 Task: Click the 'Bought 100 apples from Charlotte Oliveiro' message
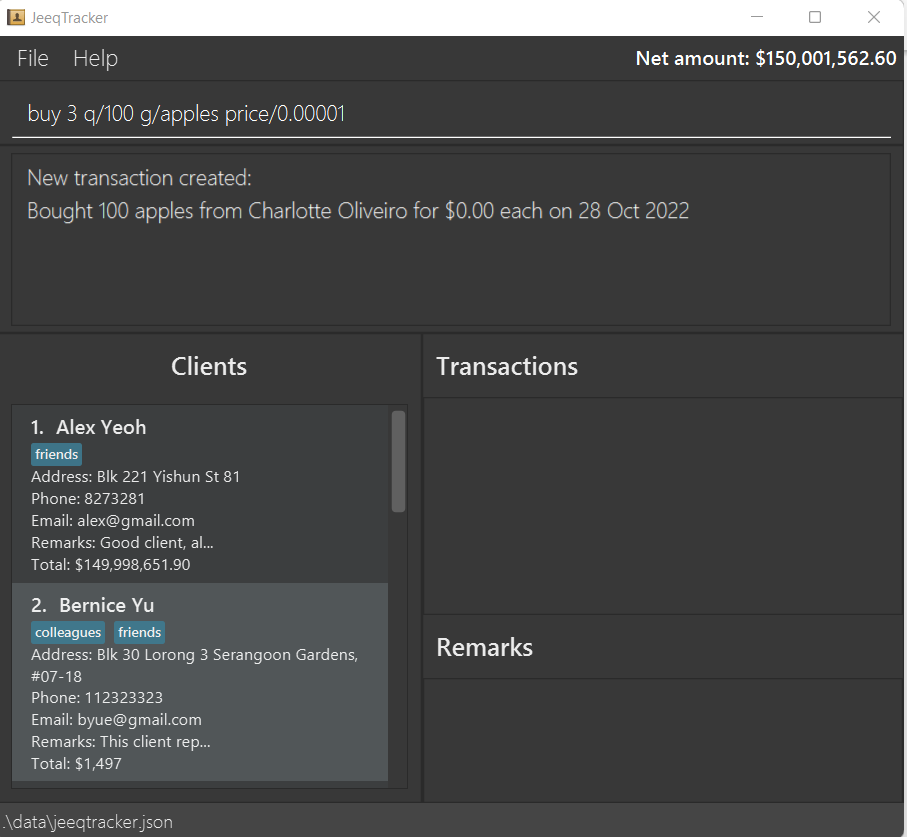tap(358, 211)
